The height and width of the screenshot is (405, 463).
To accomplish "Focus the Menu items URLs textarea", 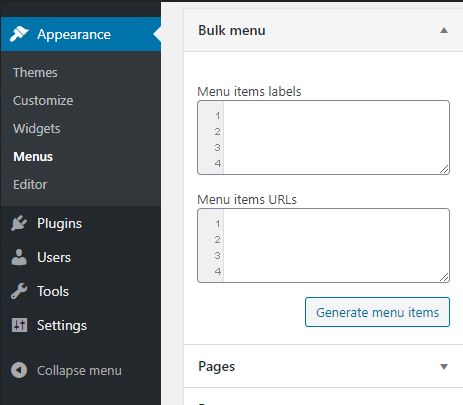I will pyautogui.click(x=323, y=245).
